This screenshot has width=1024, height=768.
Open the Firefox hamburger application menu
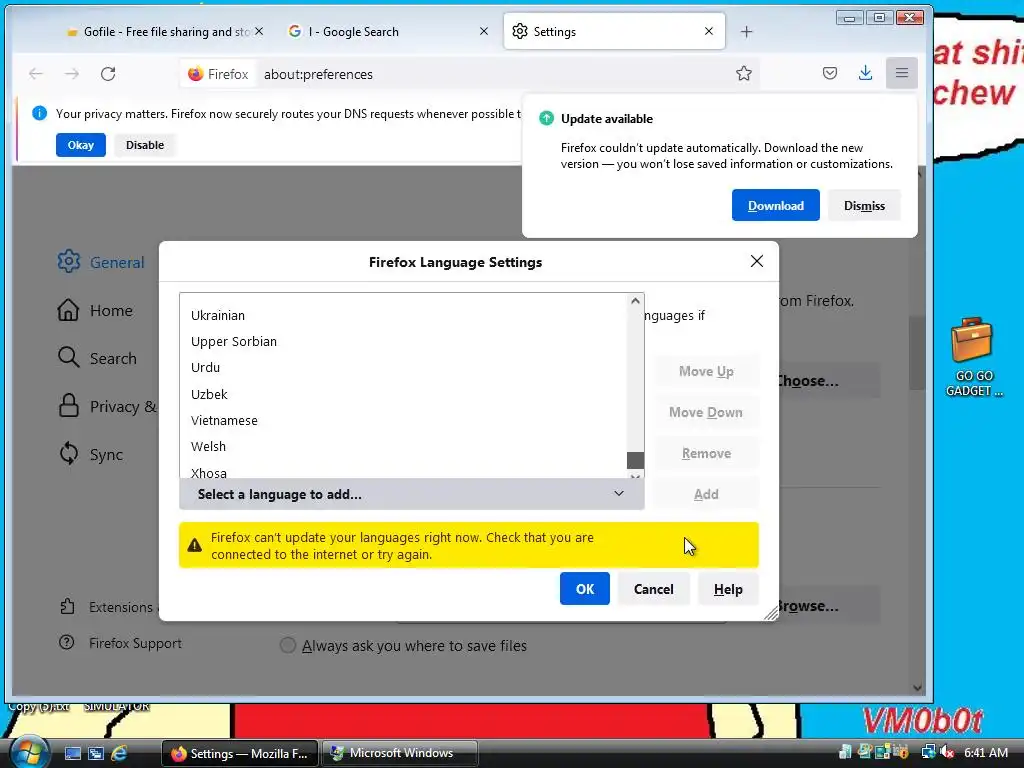902,73
